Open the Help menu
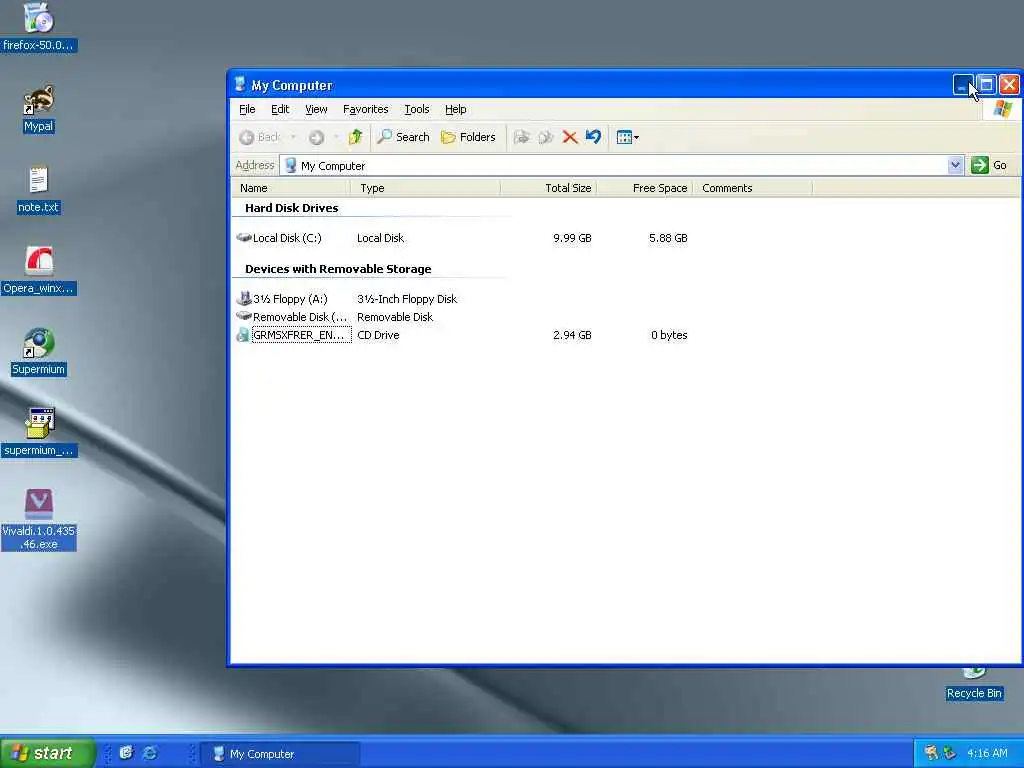Image resolution: width=1024 pixels, height=768 pixels. (455, 109)
